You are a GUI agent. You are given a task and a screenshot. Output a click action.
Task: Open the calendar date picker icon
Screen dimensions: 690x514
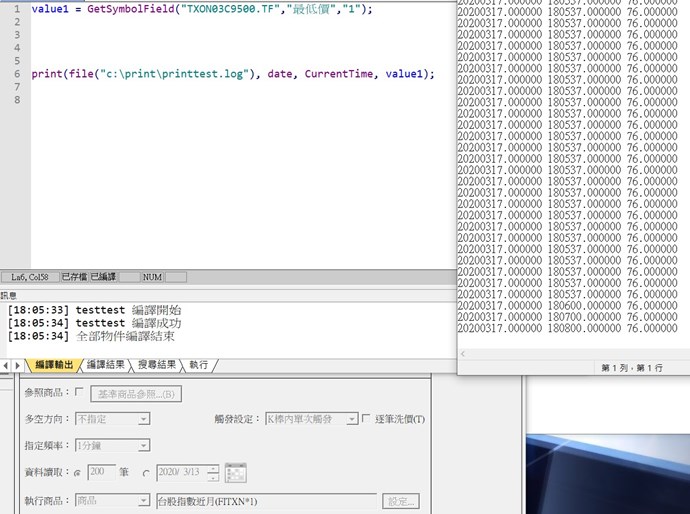click(x=236, y=472)
